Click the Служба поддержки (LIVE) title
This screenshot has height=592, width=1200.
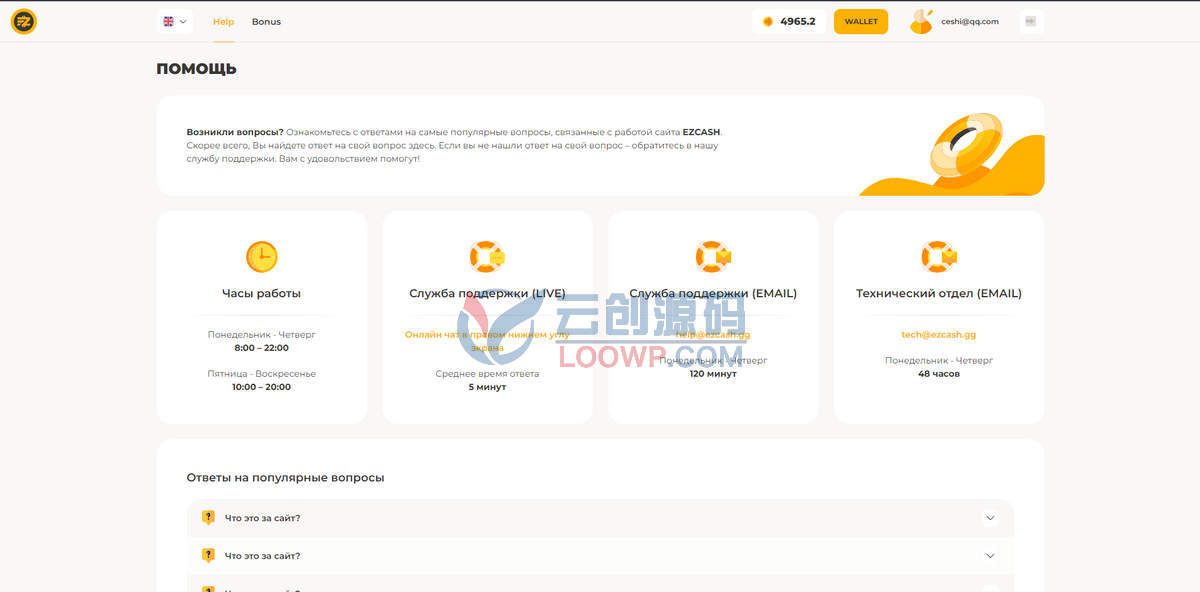(x=487, y=294)
